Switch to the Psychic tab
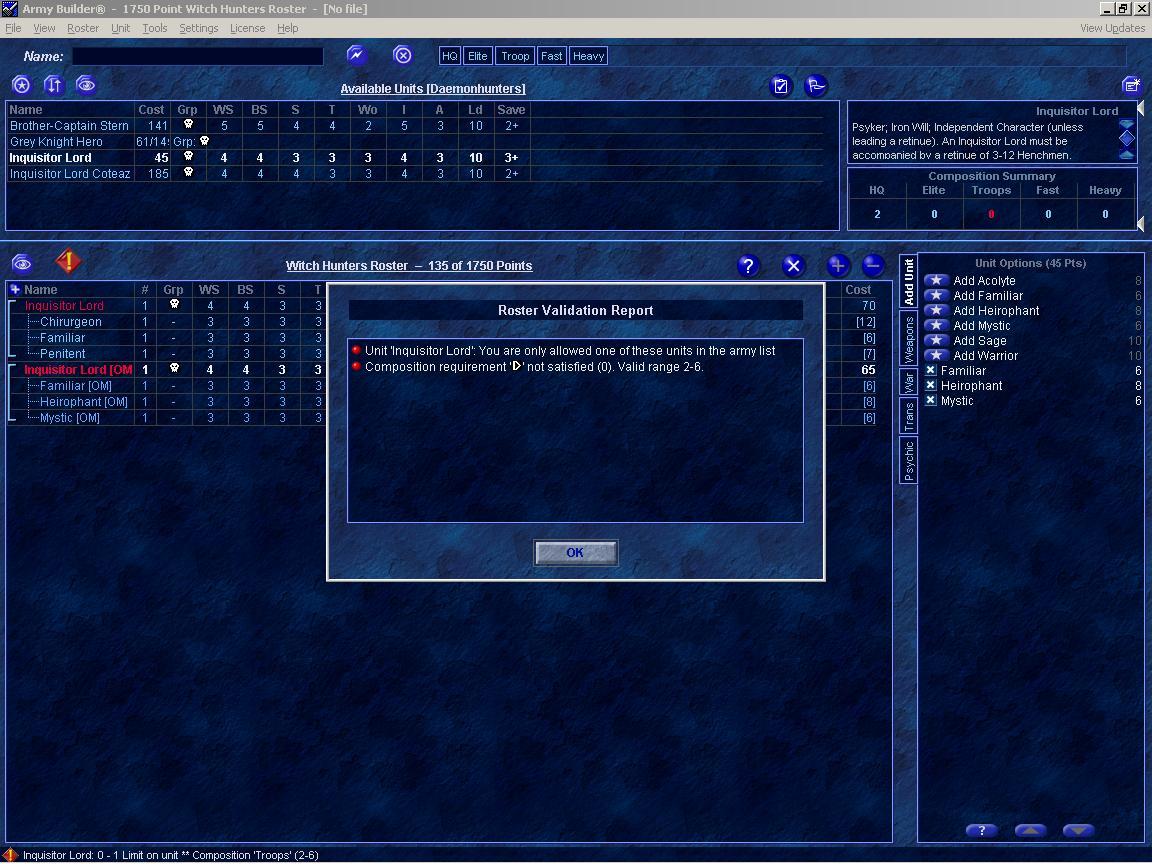The height and width of the screenshot is (864, 1152). [x=909, y=461]
